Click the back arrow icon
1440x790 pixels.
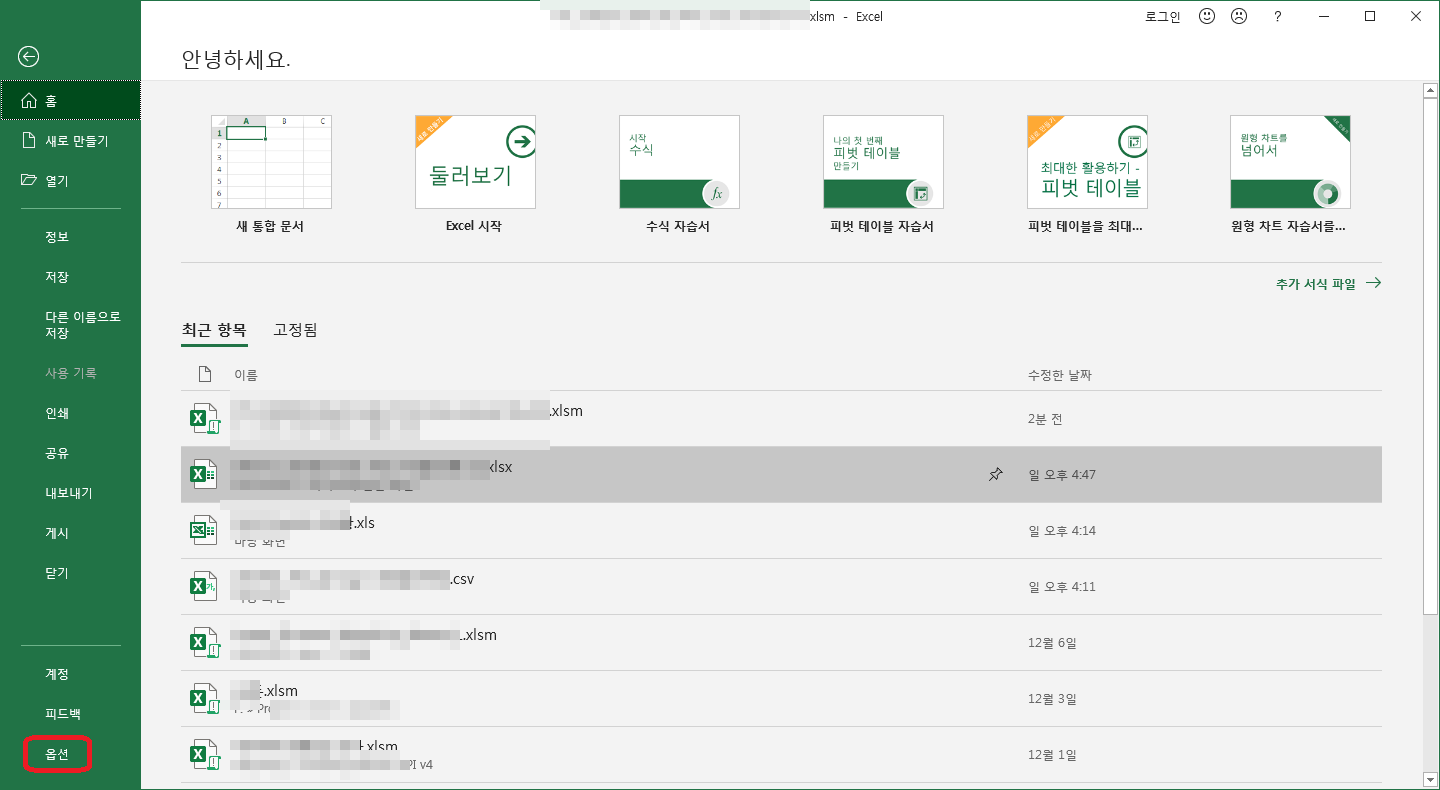[29, 57]
